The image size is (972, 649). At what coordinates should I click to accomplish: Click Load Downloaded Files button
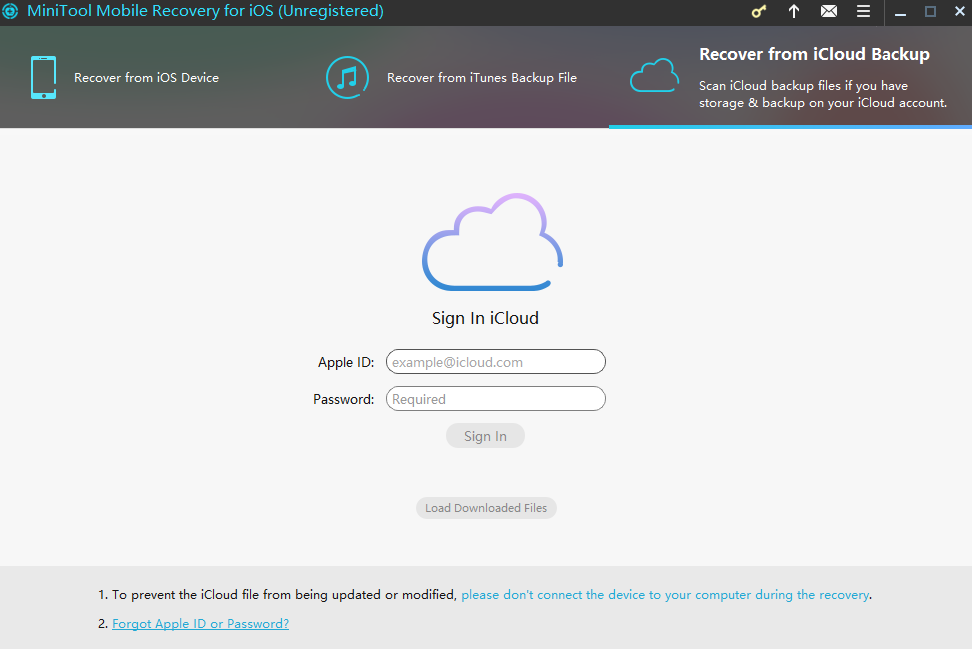pos(486,508)
